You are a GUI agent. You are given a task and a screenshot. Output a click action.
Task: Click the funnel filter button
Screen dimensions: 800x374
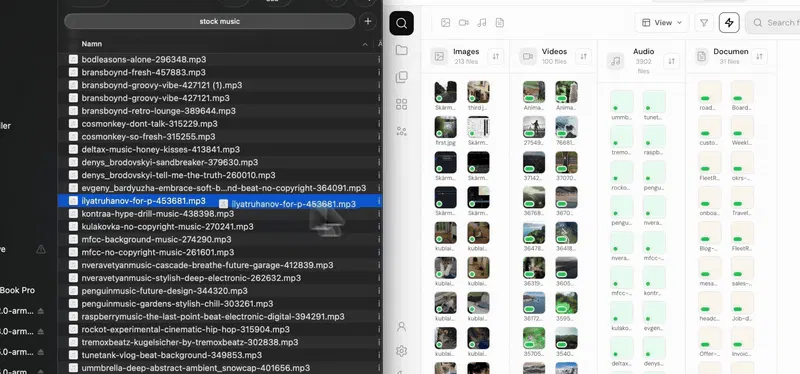click(x=704, y=22)
